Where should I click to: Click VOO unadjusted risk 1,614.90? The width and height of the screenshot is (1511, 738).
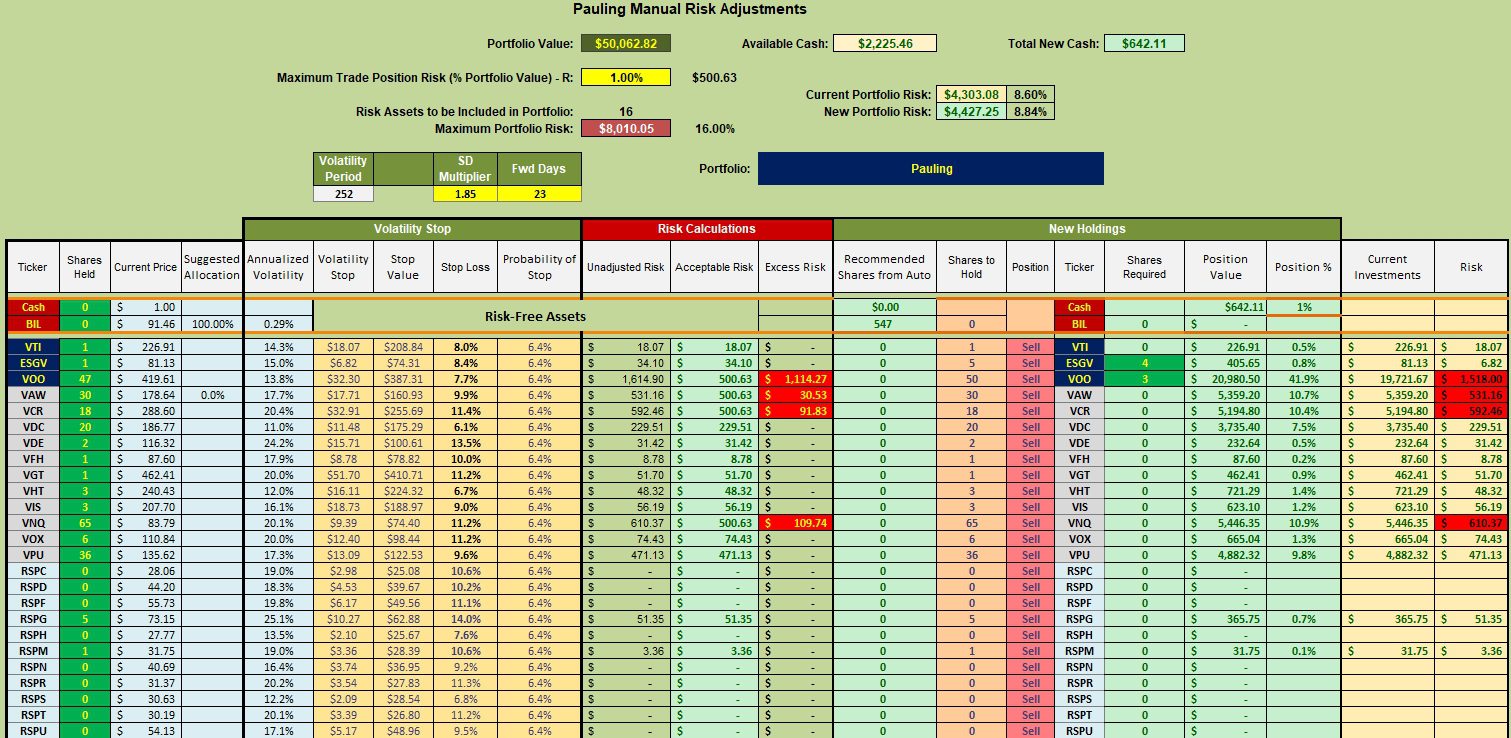click(x=625, y=379)
